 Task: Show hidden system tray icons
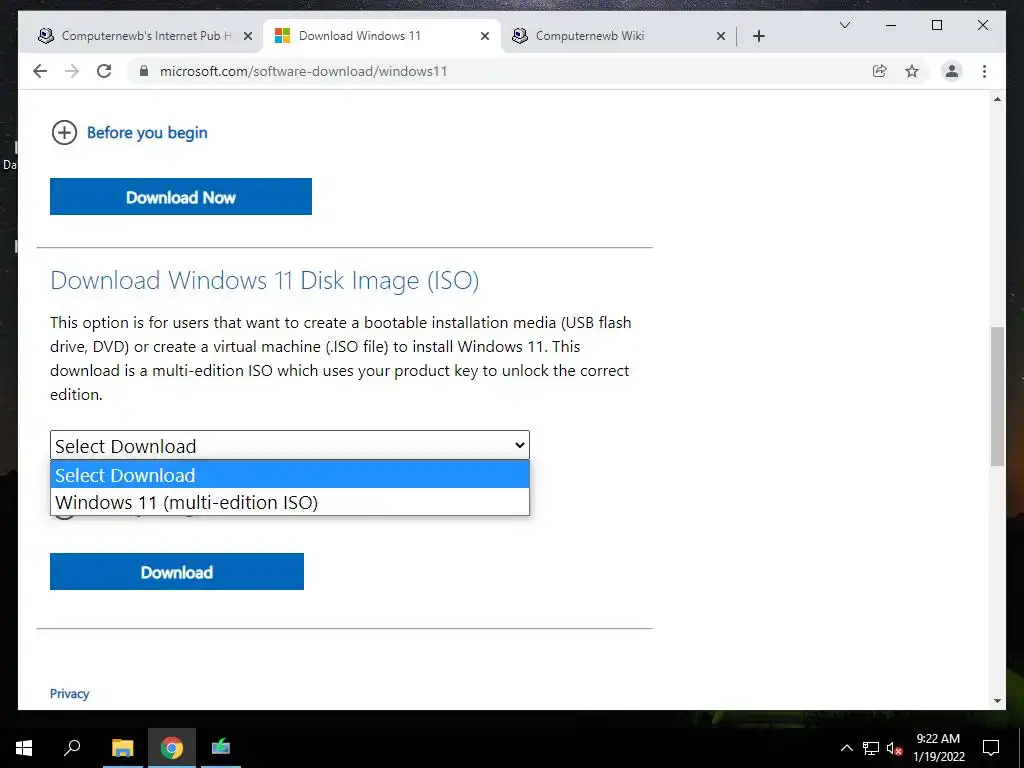click(x=846, y=748)
